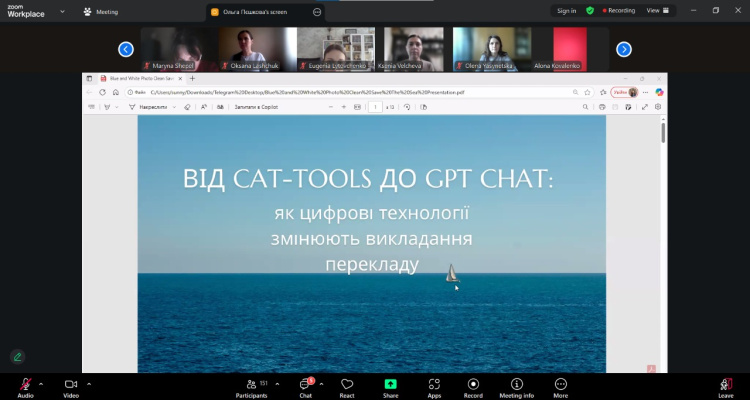The width and height of the screenshot is (750, 400).
Task: Select Ksenia Velcheva's video thumbnail
Action: 414,49
